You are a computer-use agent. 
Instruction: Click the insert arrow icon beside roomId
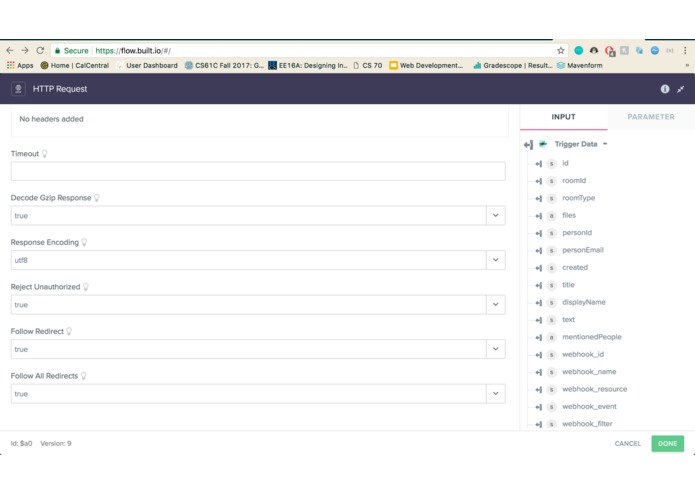(539, 181)
